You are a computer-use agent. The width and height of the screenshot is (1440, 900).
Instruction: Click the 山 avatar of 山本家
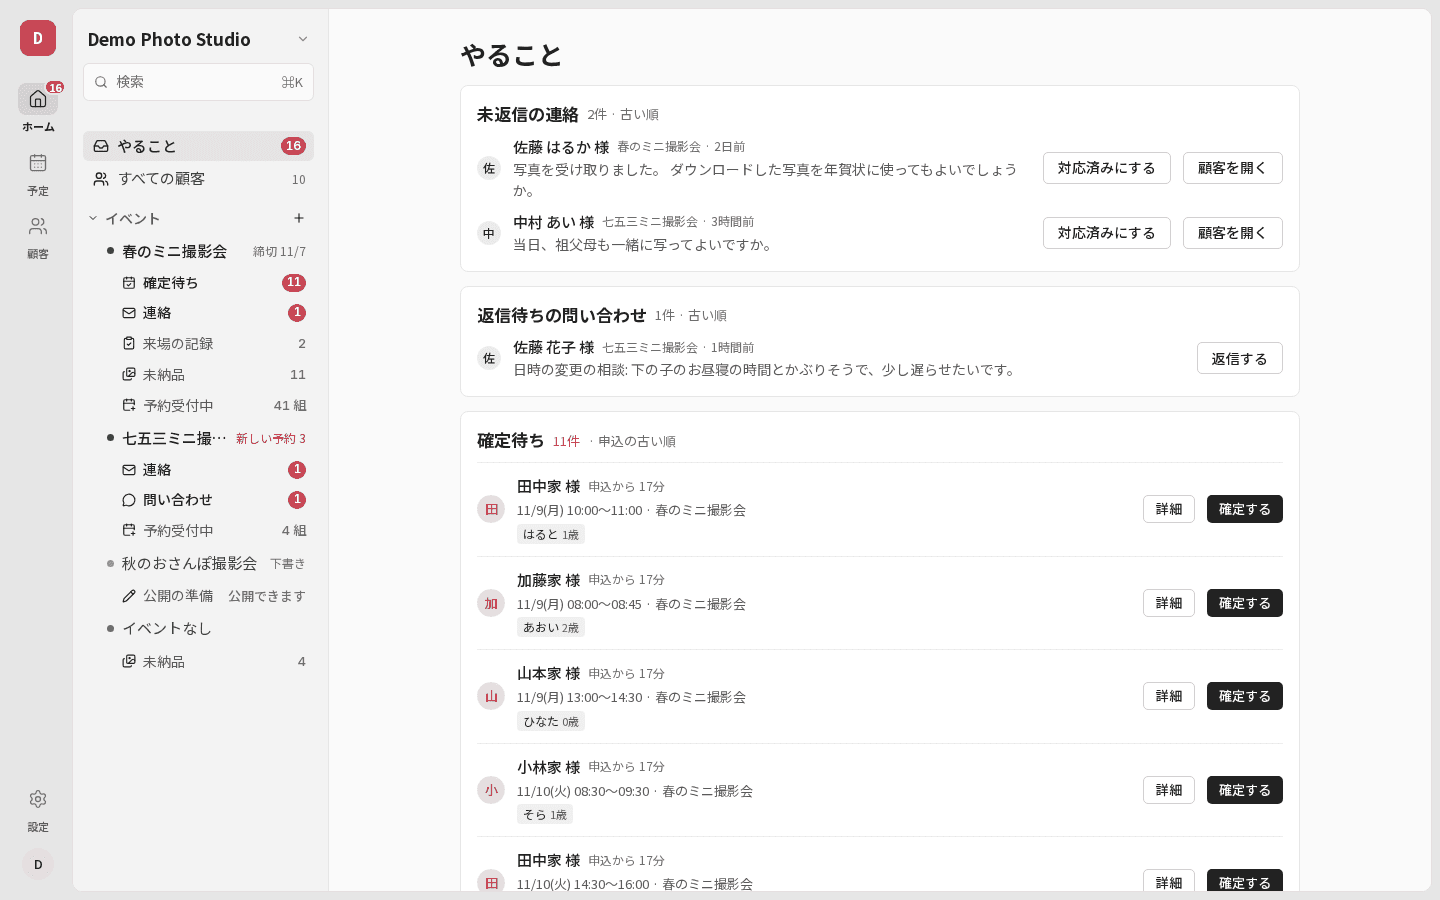(491, 696)
